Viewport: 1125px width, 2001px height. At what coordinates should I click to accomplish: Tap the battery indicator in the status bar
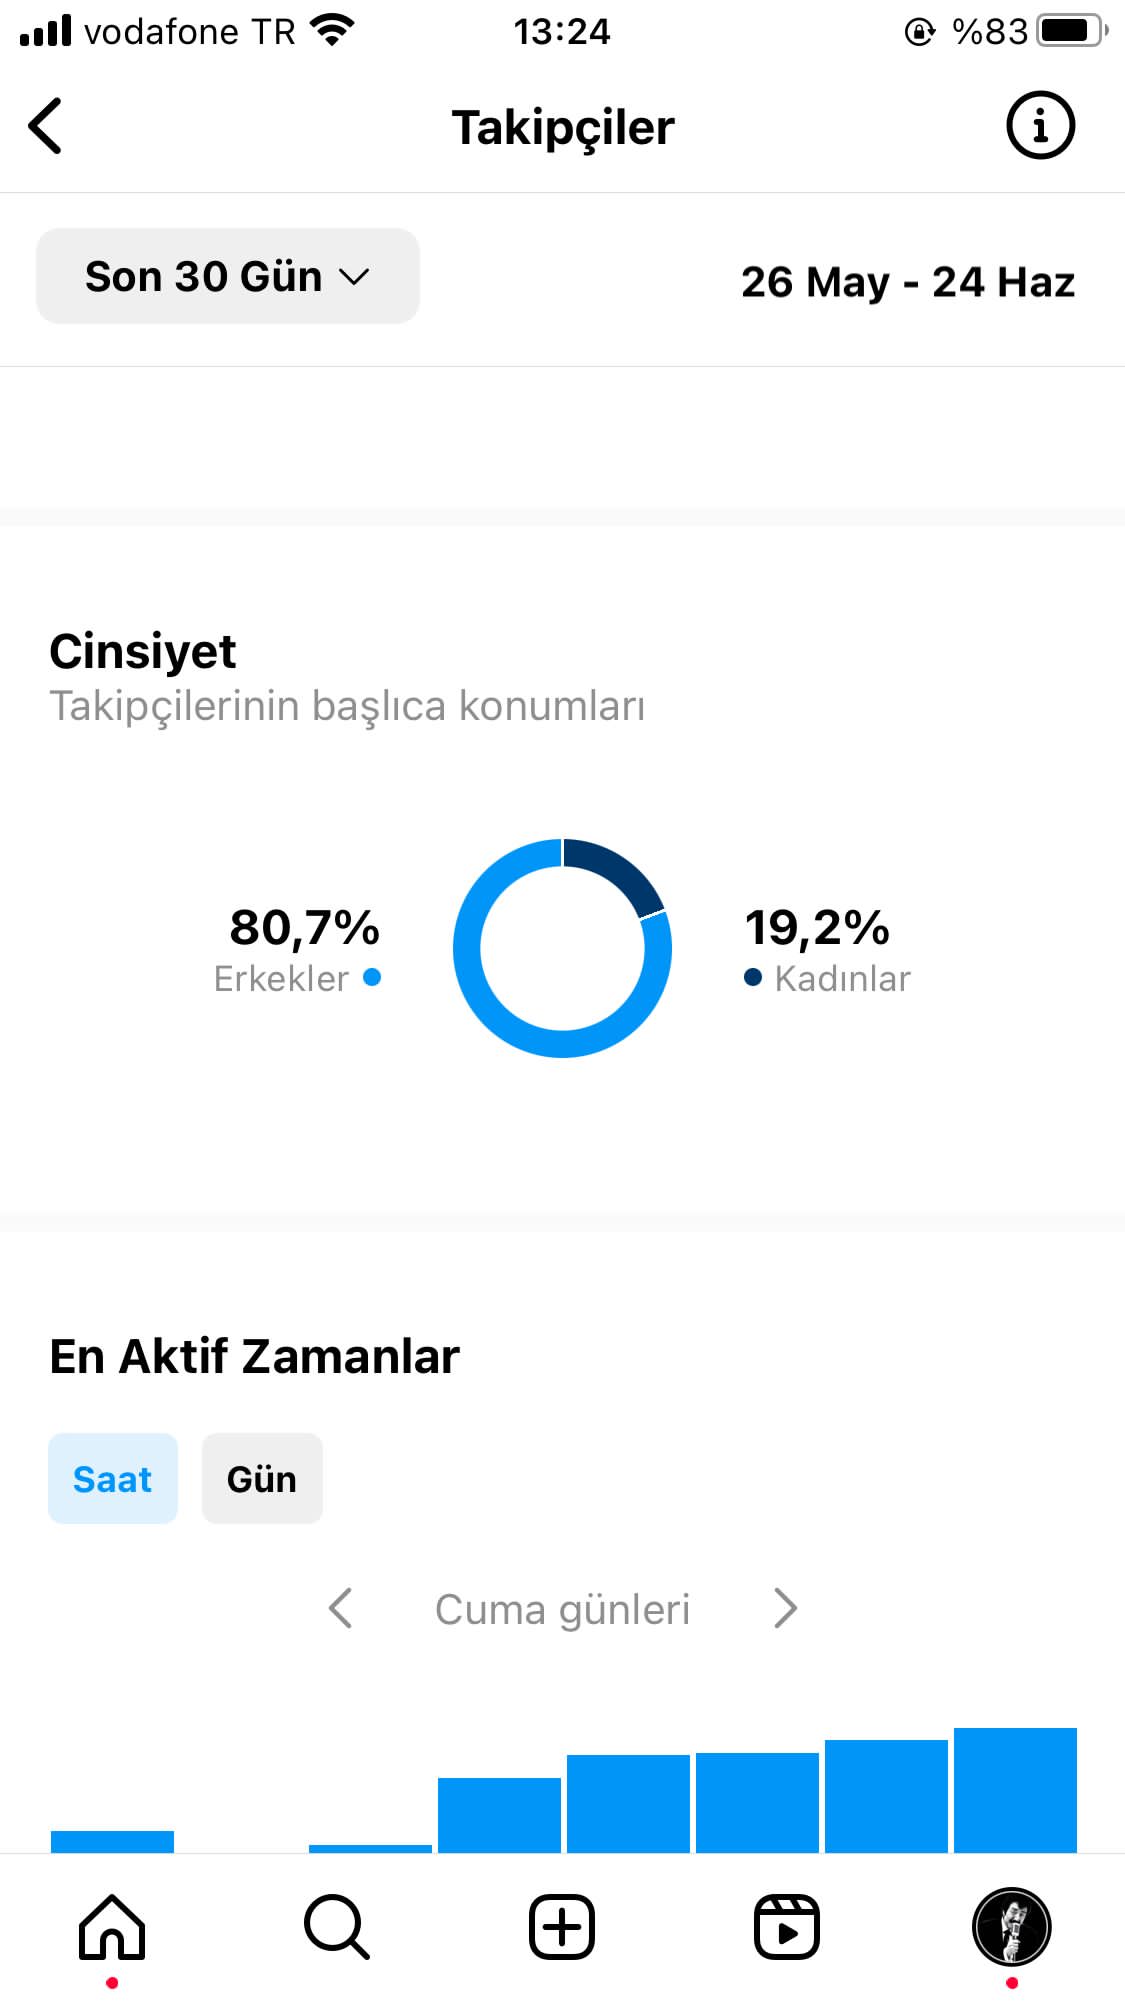point(1073,31)
